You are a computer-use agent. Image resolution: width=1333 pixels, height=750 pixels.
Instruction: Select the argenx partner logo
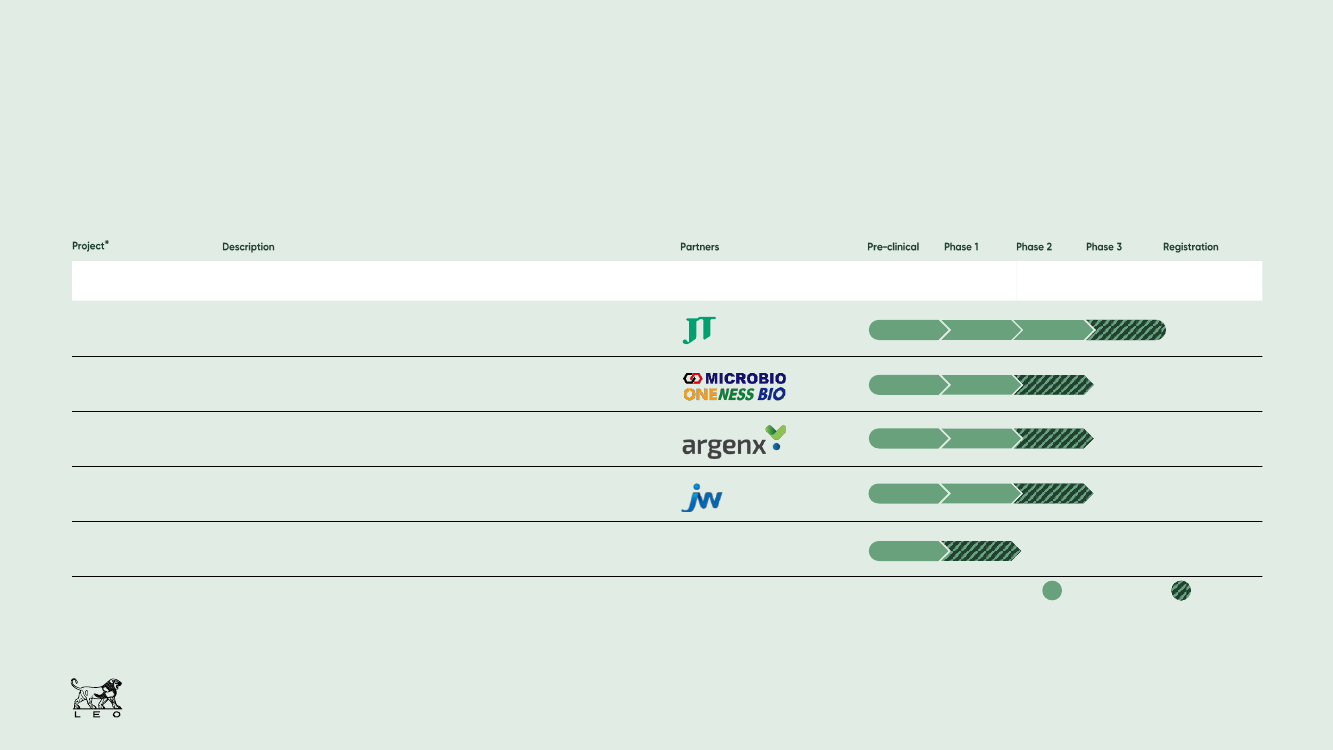[x=733, y=441]
